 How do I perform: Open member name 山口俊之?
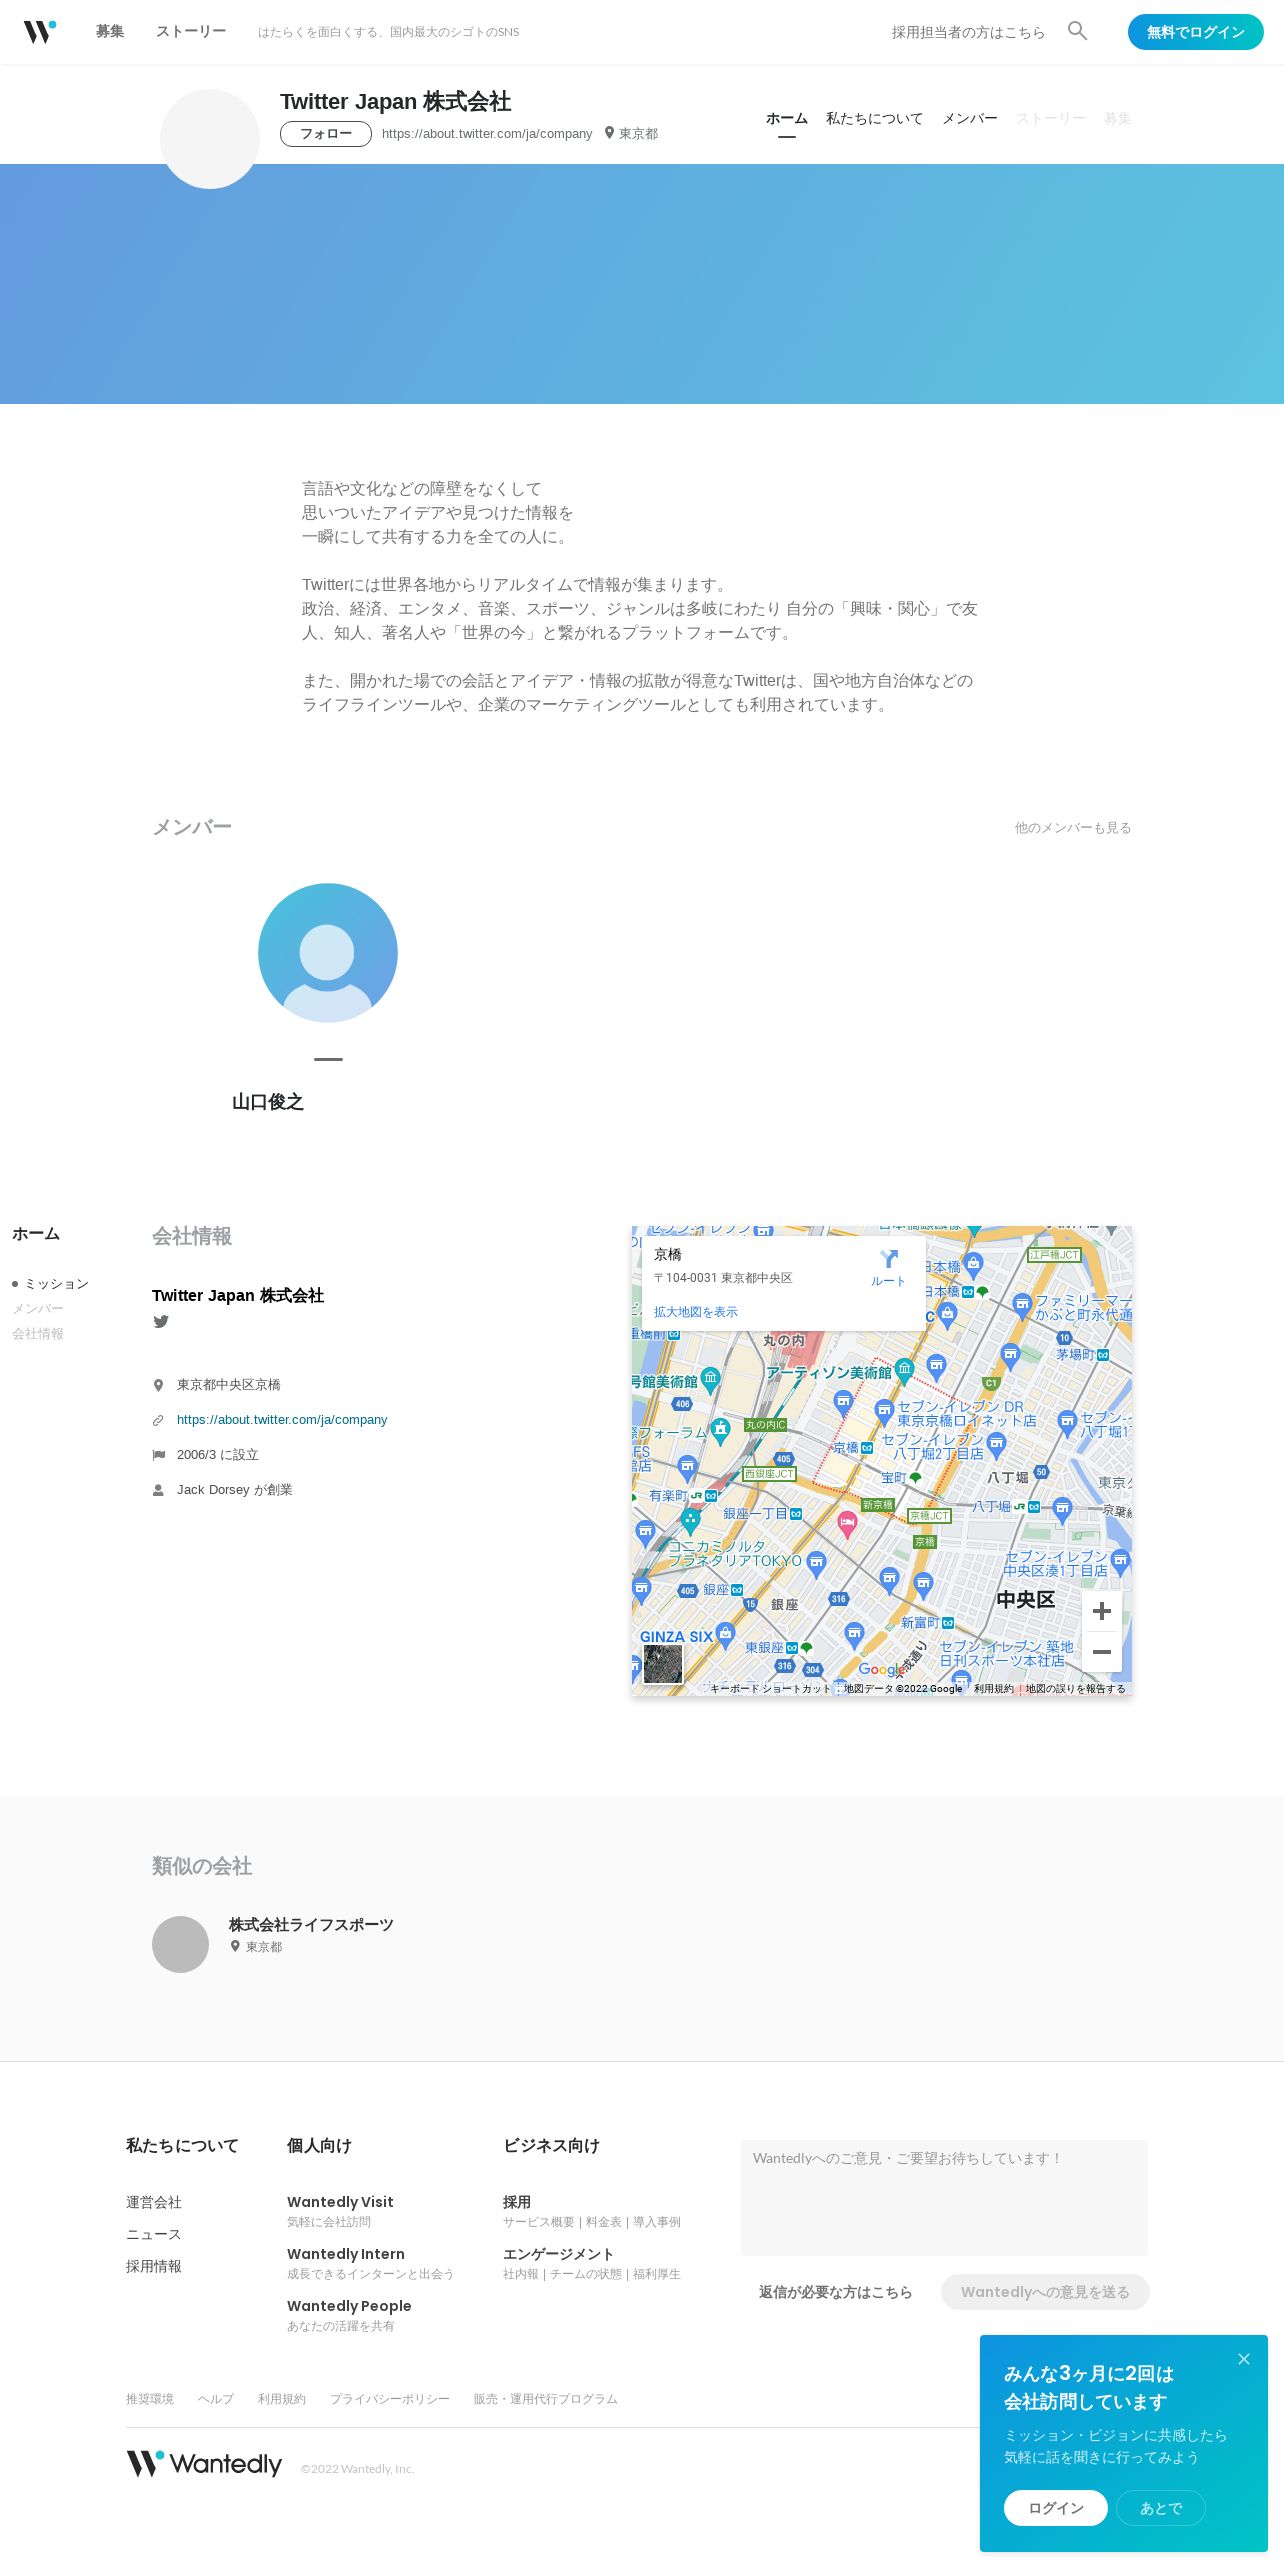pyautogui.click(x=268, y=1102)
